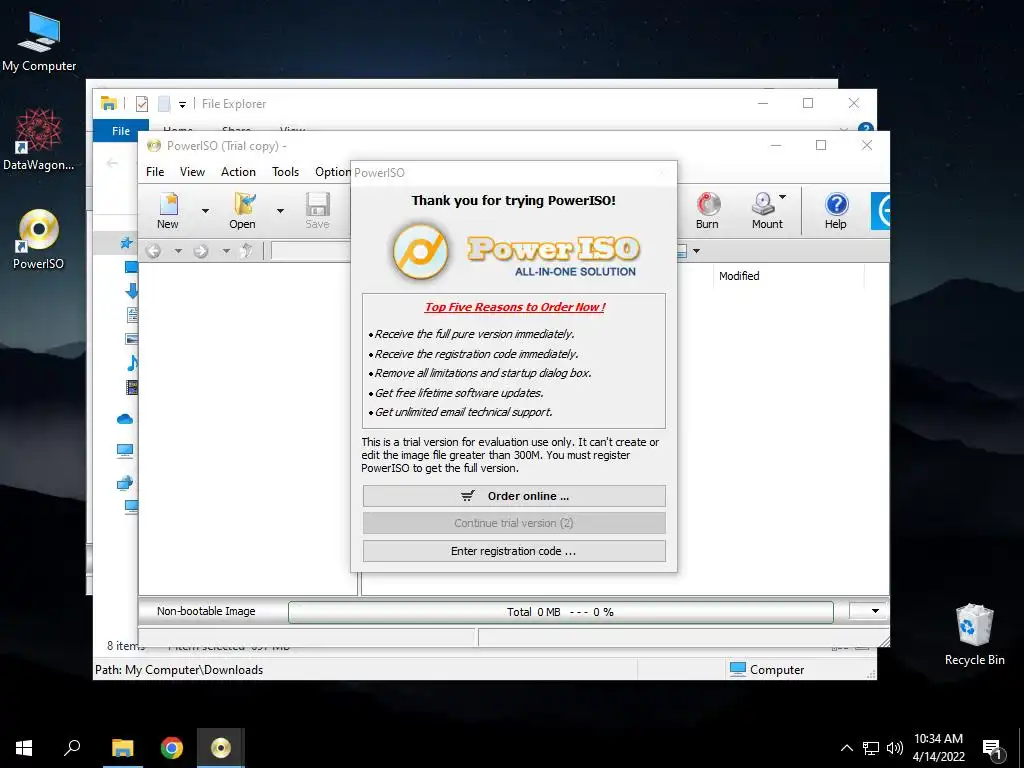The height and width of the screenshot is (768, 1024).
Task: Expand the Open button dropdown arrow
Action: pyautogui.click(x=280, y=210)
